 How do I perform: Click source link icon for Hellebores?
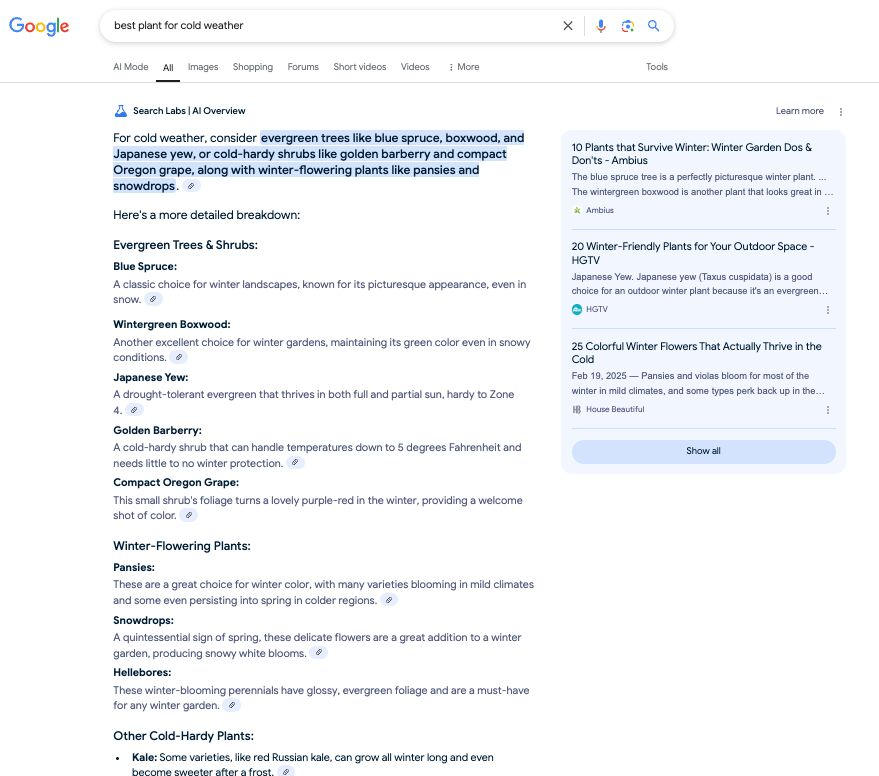232,705
